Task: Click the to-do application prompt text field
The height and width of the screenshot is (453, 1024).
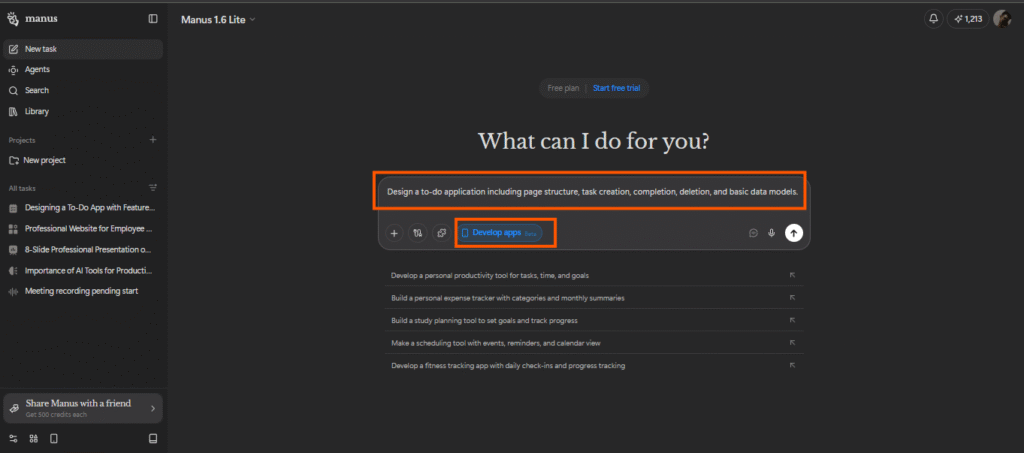Action: 592,191
